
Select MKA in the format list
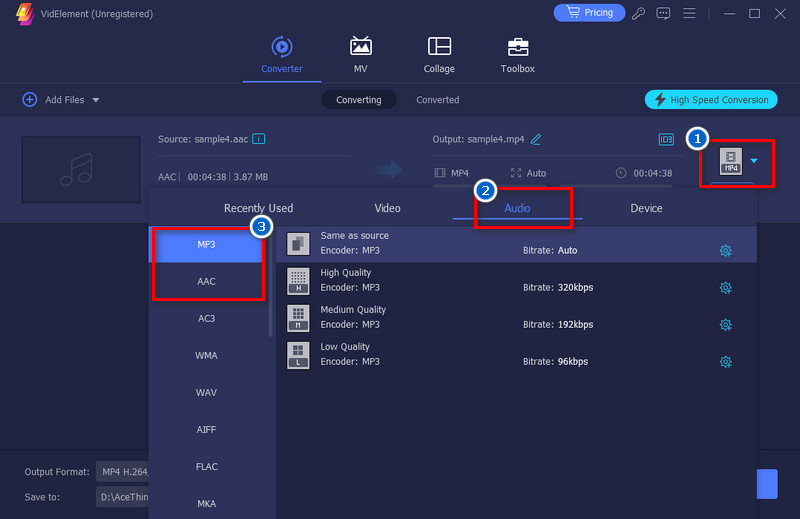pyautogui.click(x=207, y=504)
